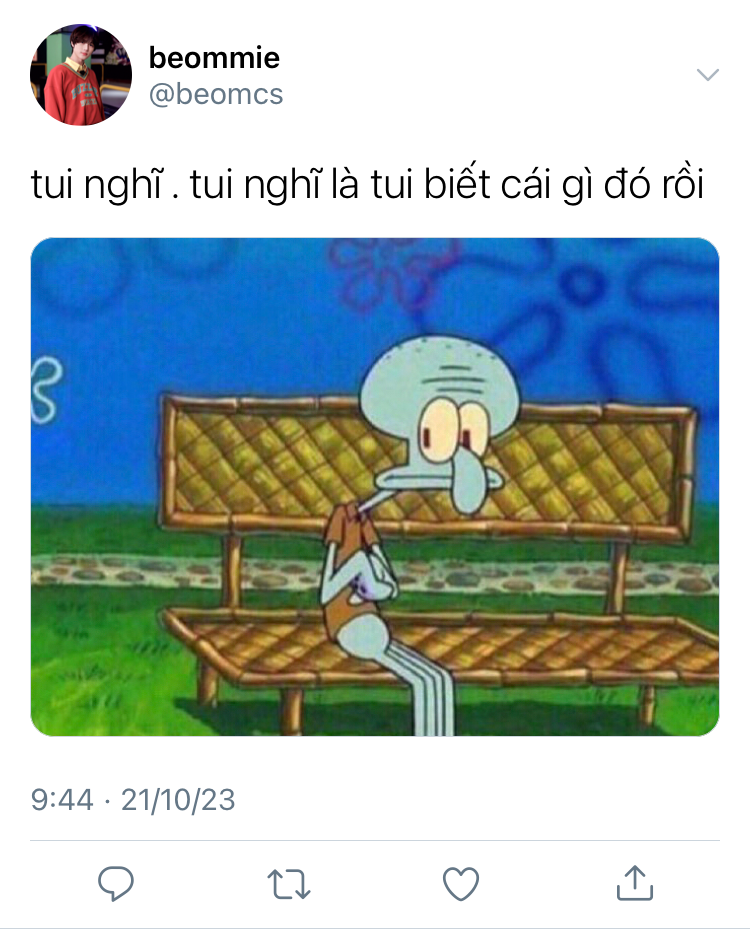
Task: Visit the @beomcs handle profile
Action: [216, 94]
